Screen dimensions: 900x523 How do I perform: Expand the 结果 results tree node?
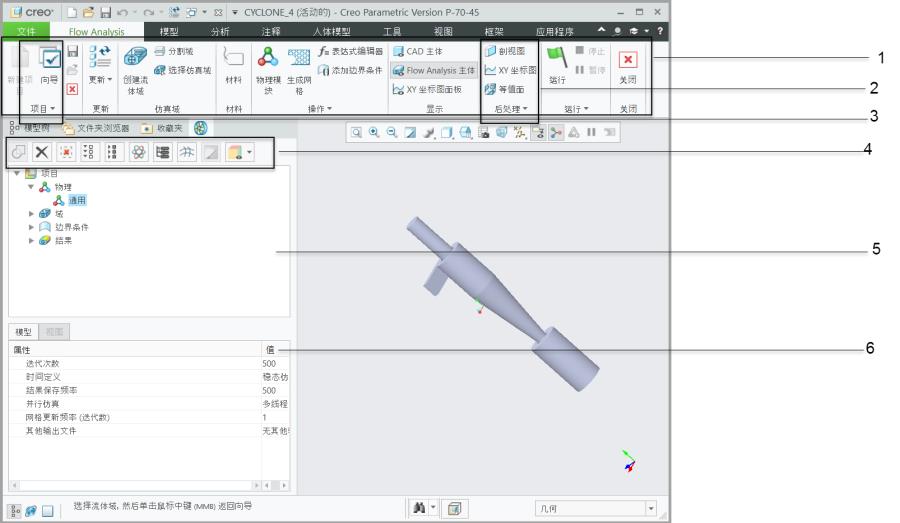coord(32,240)
